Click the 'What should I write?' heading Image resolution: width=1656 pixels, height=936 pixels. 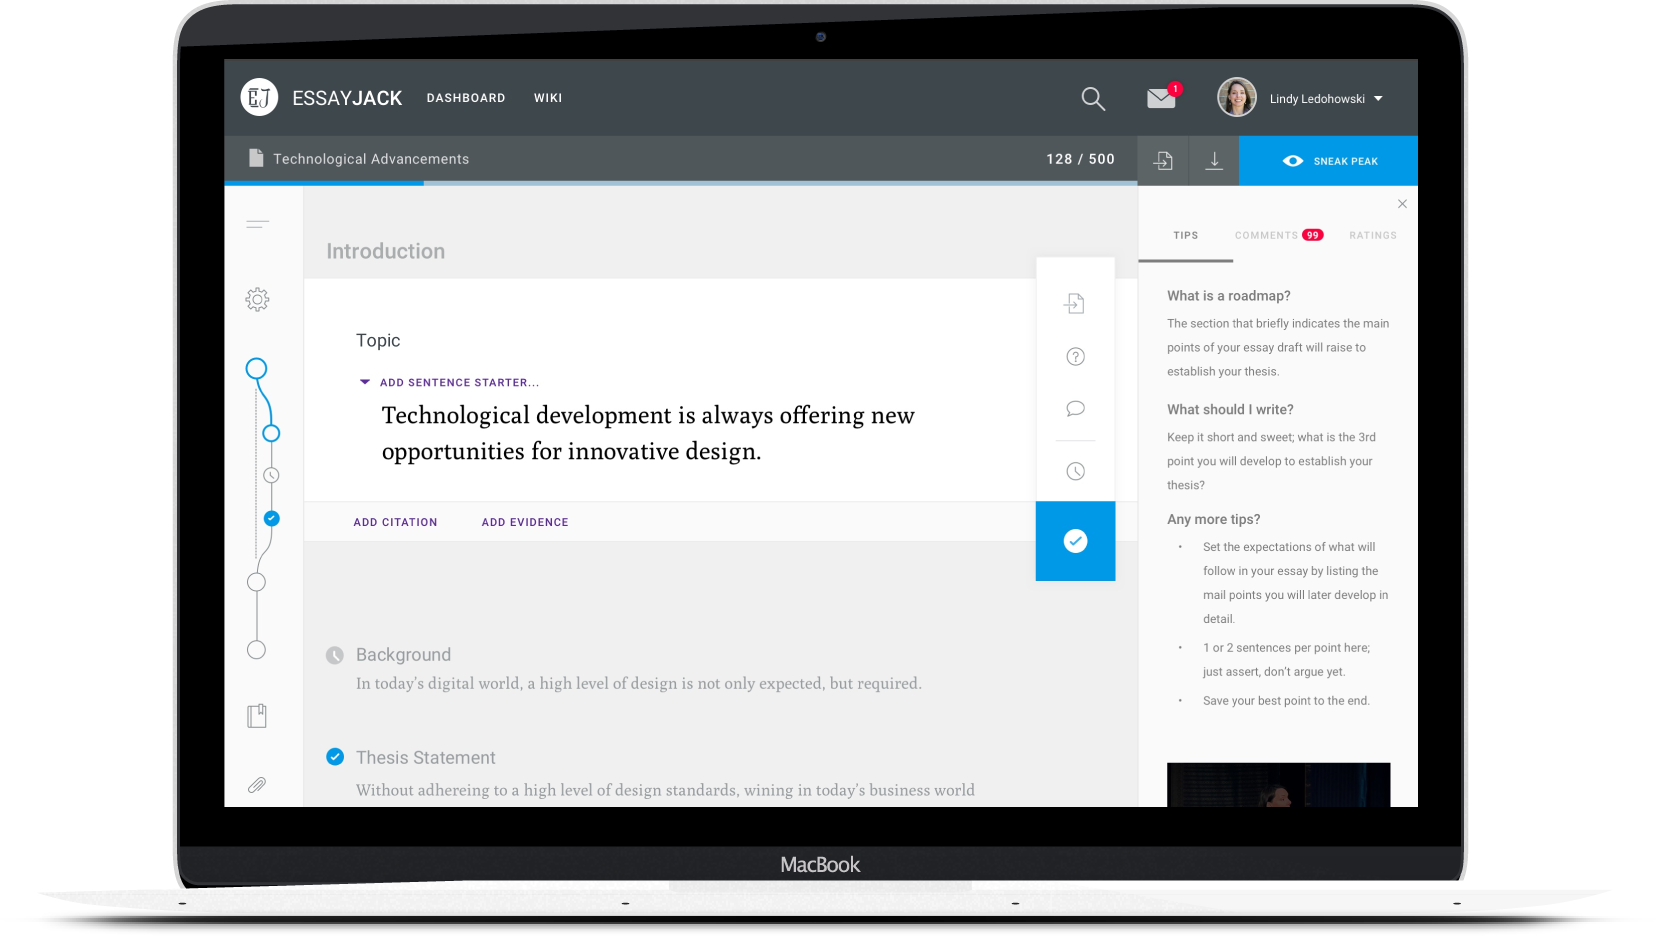coord(1230,410)
